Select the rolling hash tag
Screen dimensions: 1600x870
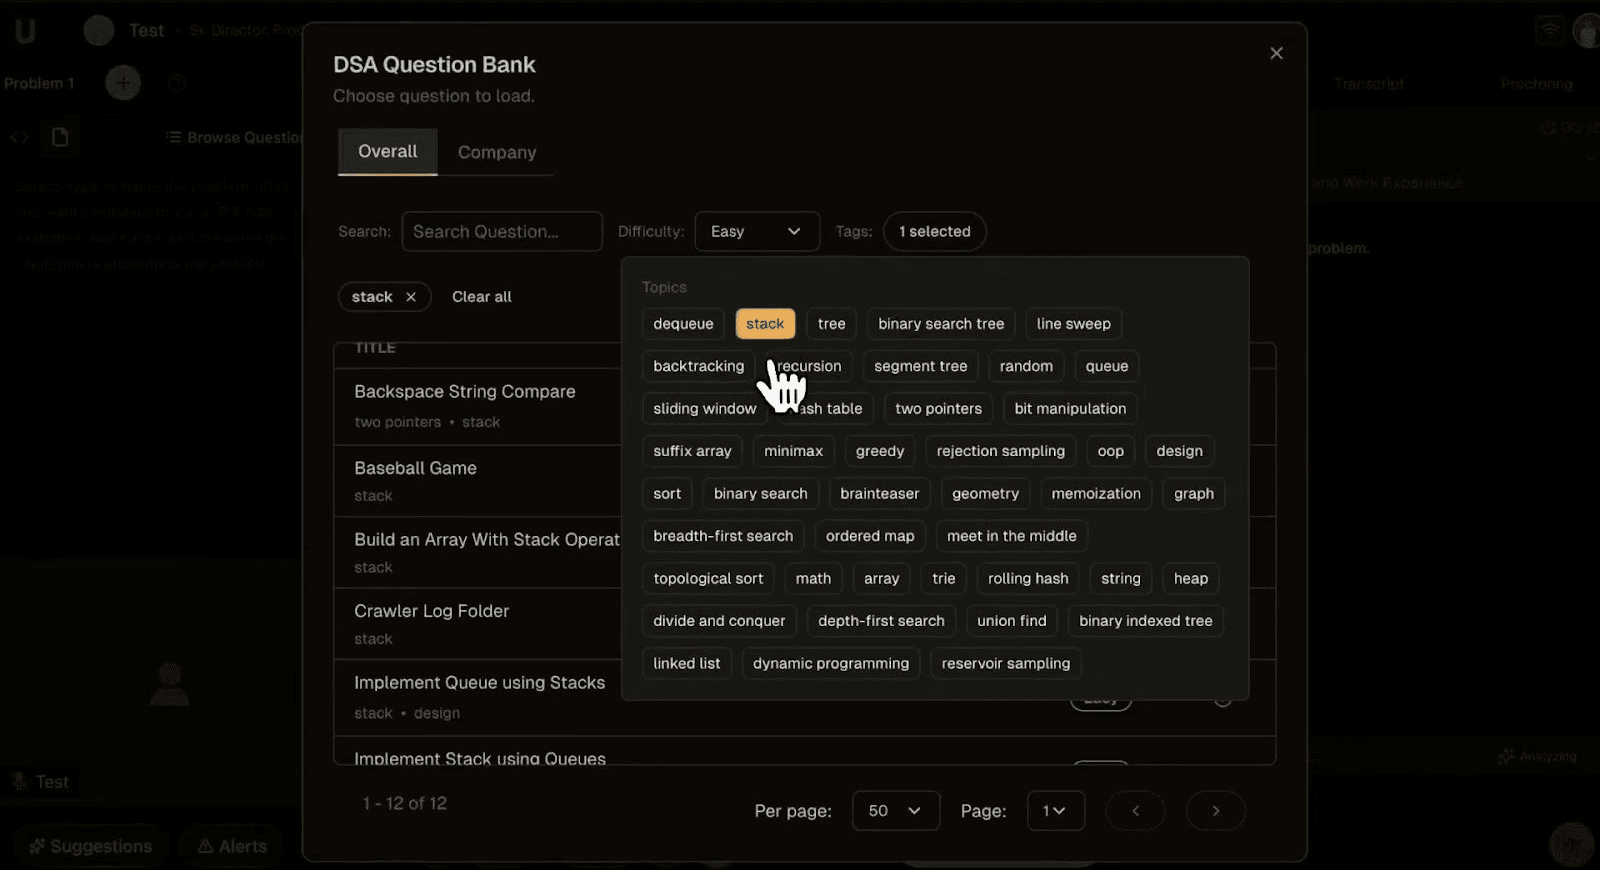1028,579
